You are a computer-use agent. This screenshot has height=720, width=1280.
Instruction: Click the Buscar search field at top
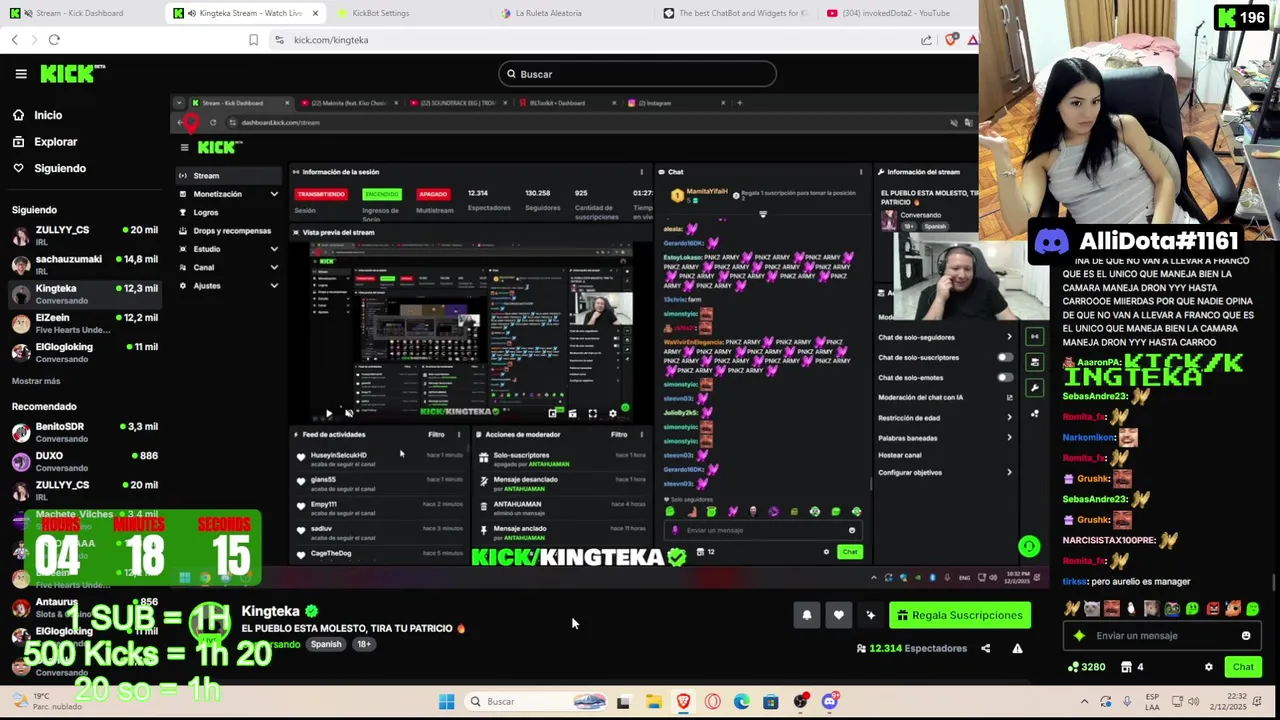coord(637,74)
